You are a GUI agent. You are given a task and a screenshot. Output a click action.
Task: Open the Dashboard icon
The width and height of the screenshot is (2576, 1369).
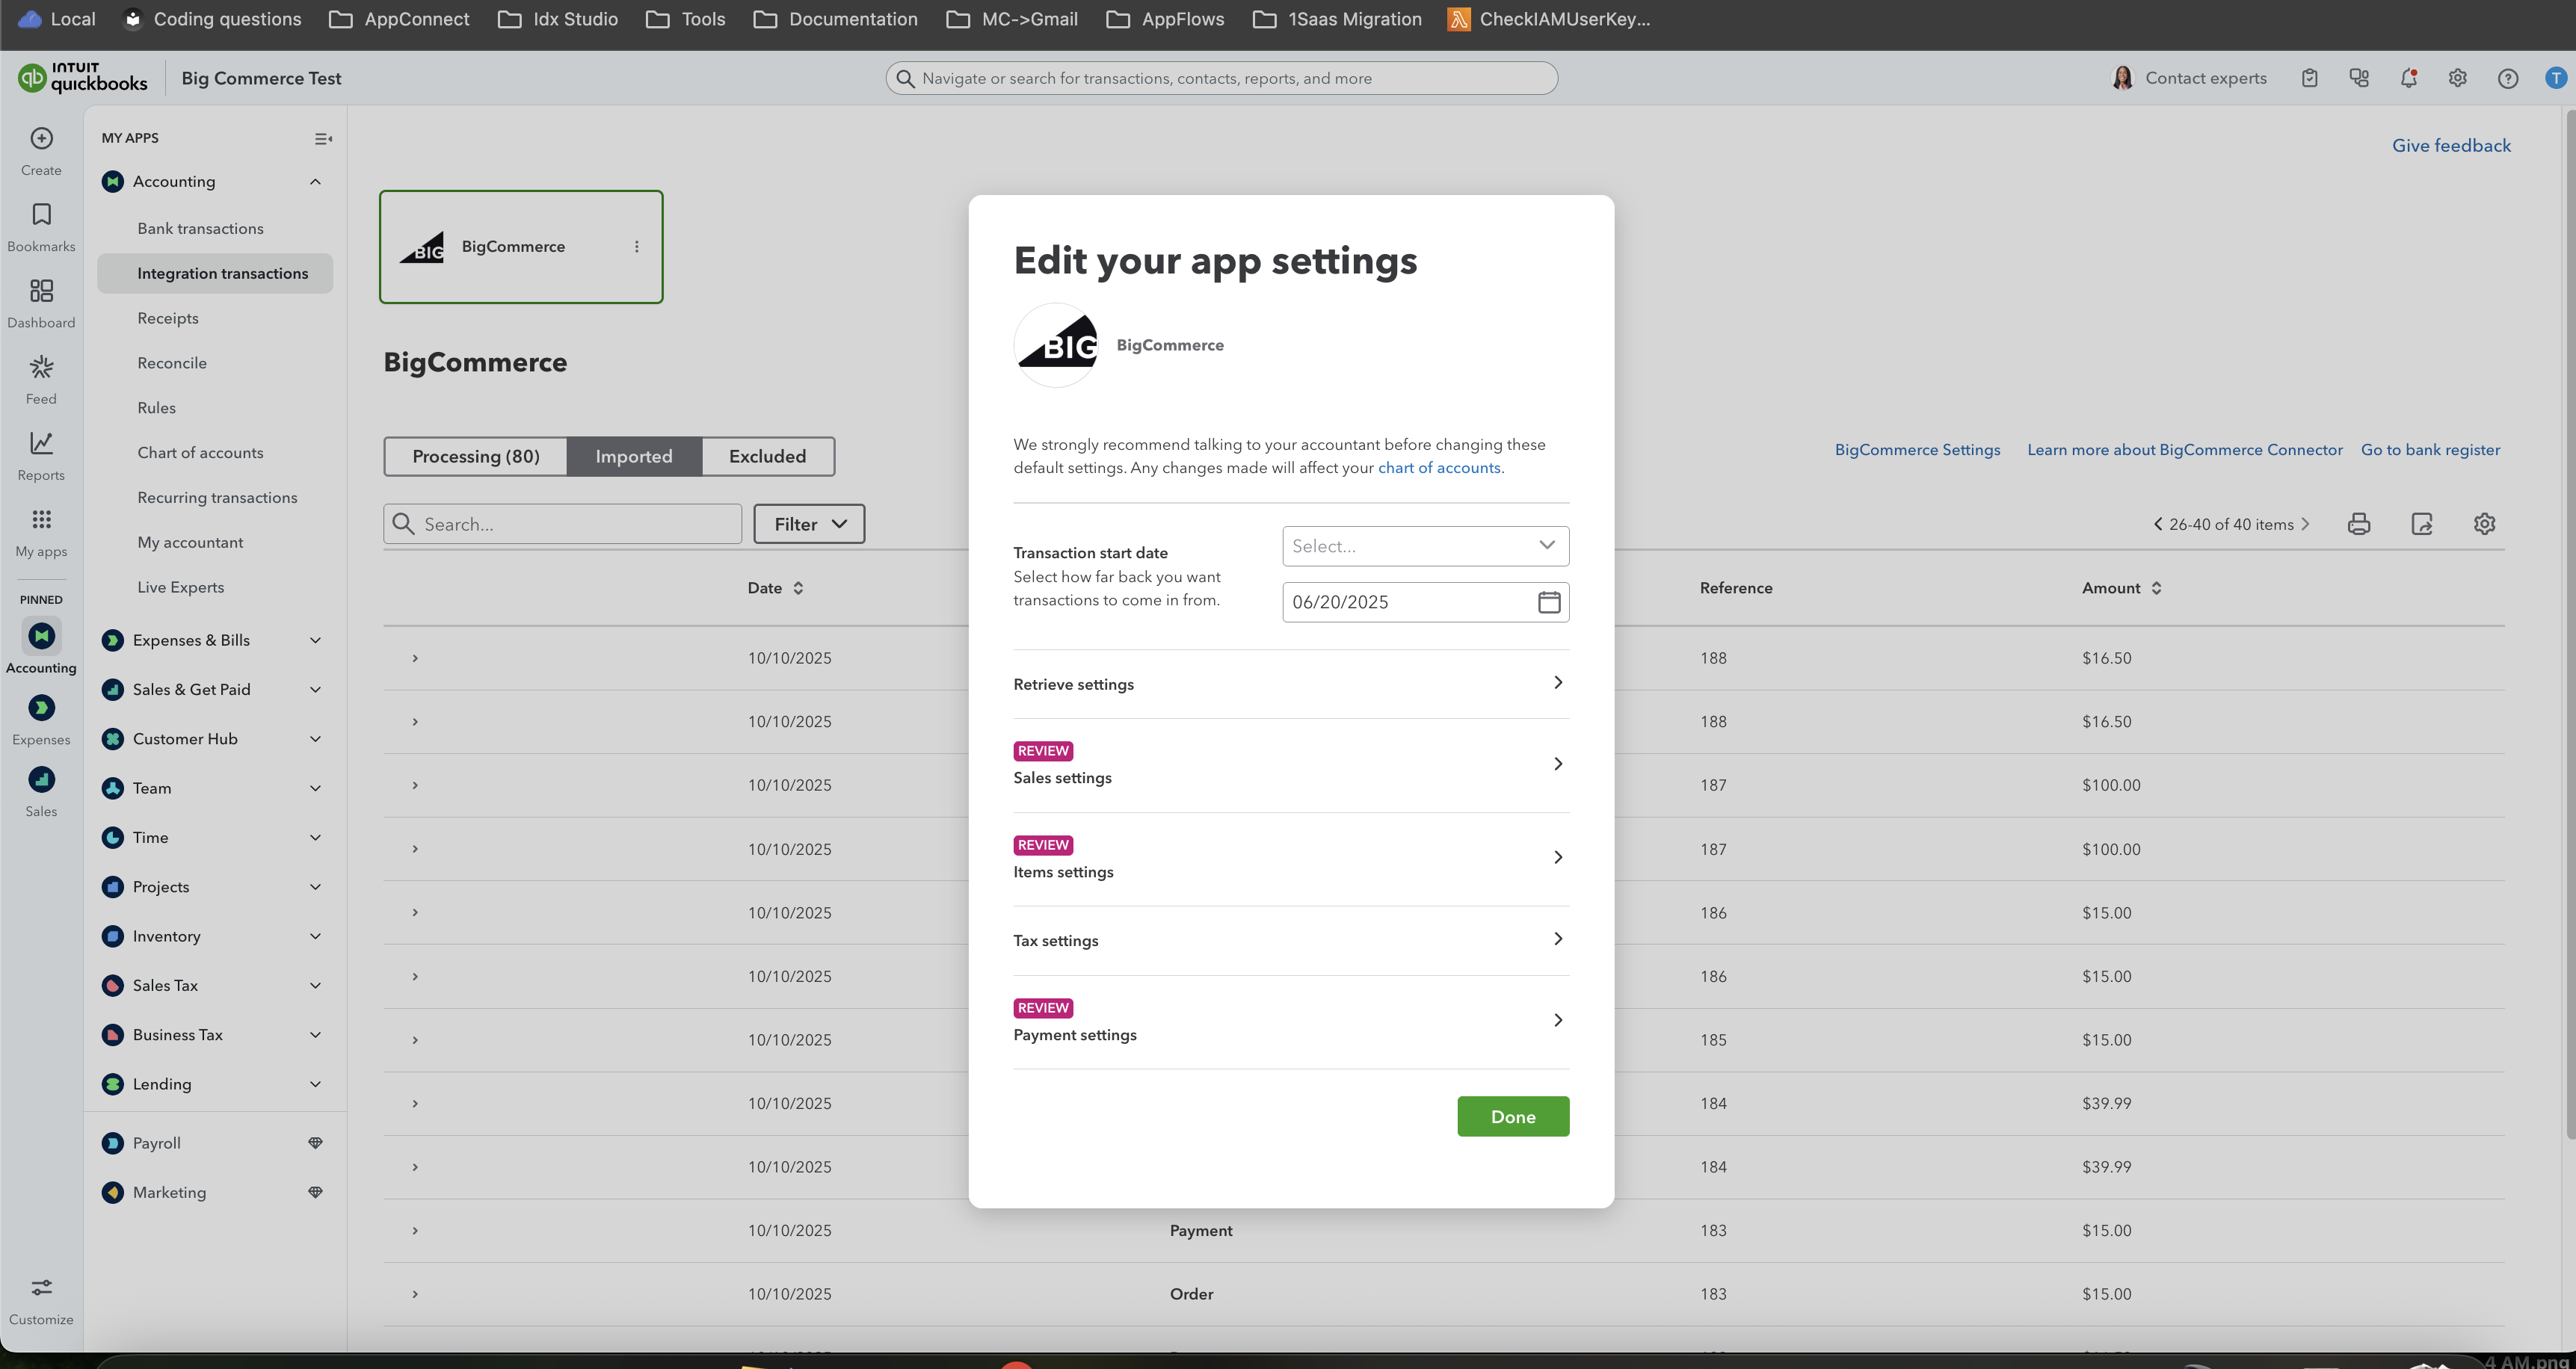(41, 291)
